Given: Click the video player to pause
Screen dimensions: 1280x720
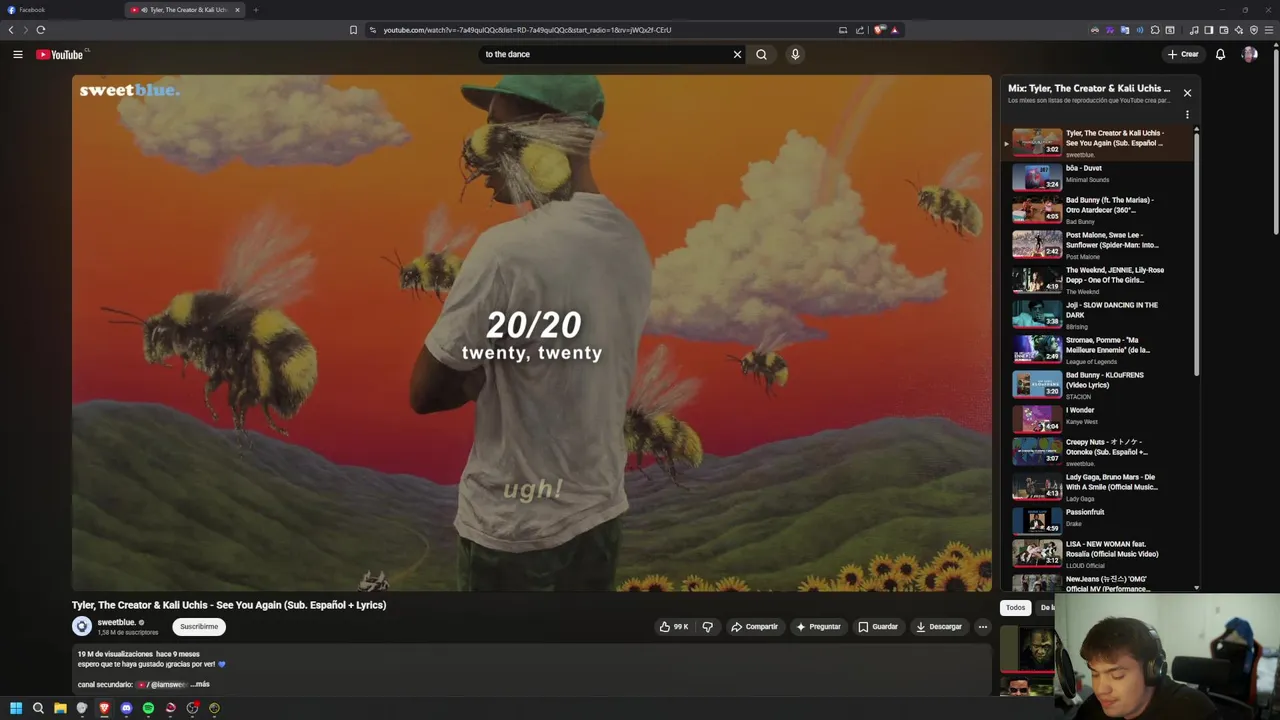Looking at the screenshot, I should pos(531,333).
